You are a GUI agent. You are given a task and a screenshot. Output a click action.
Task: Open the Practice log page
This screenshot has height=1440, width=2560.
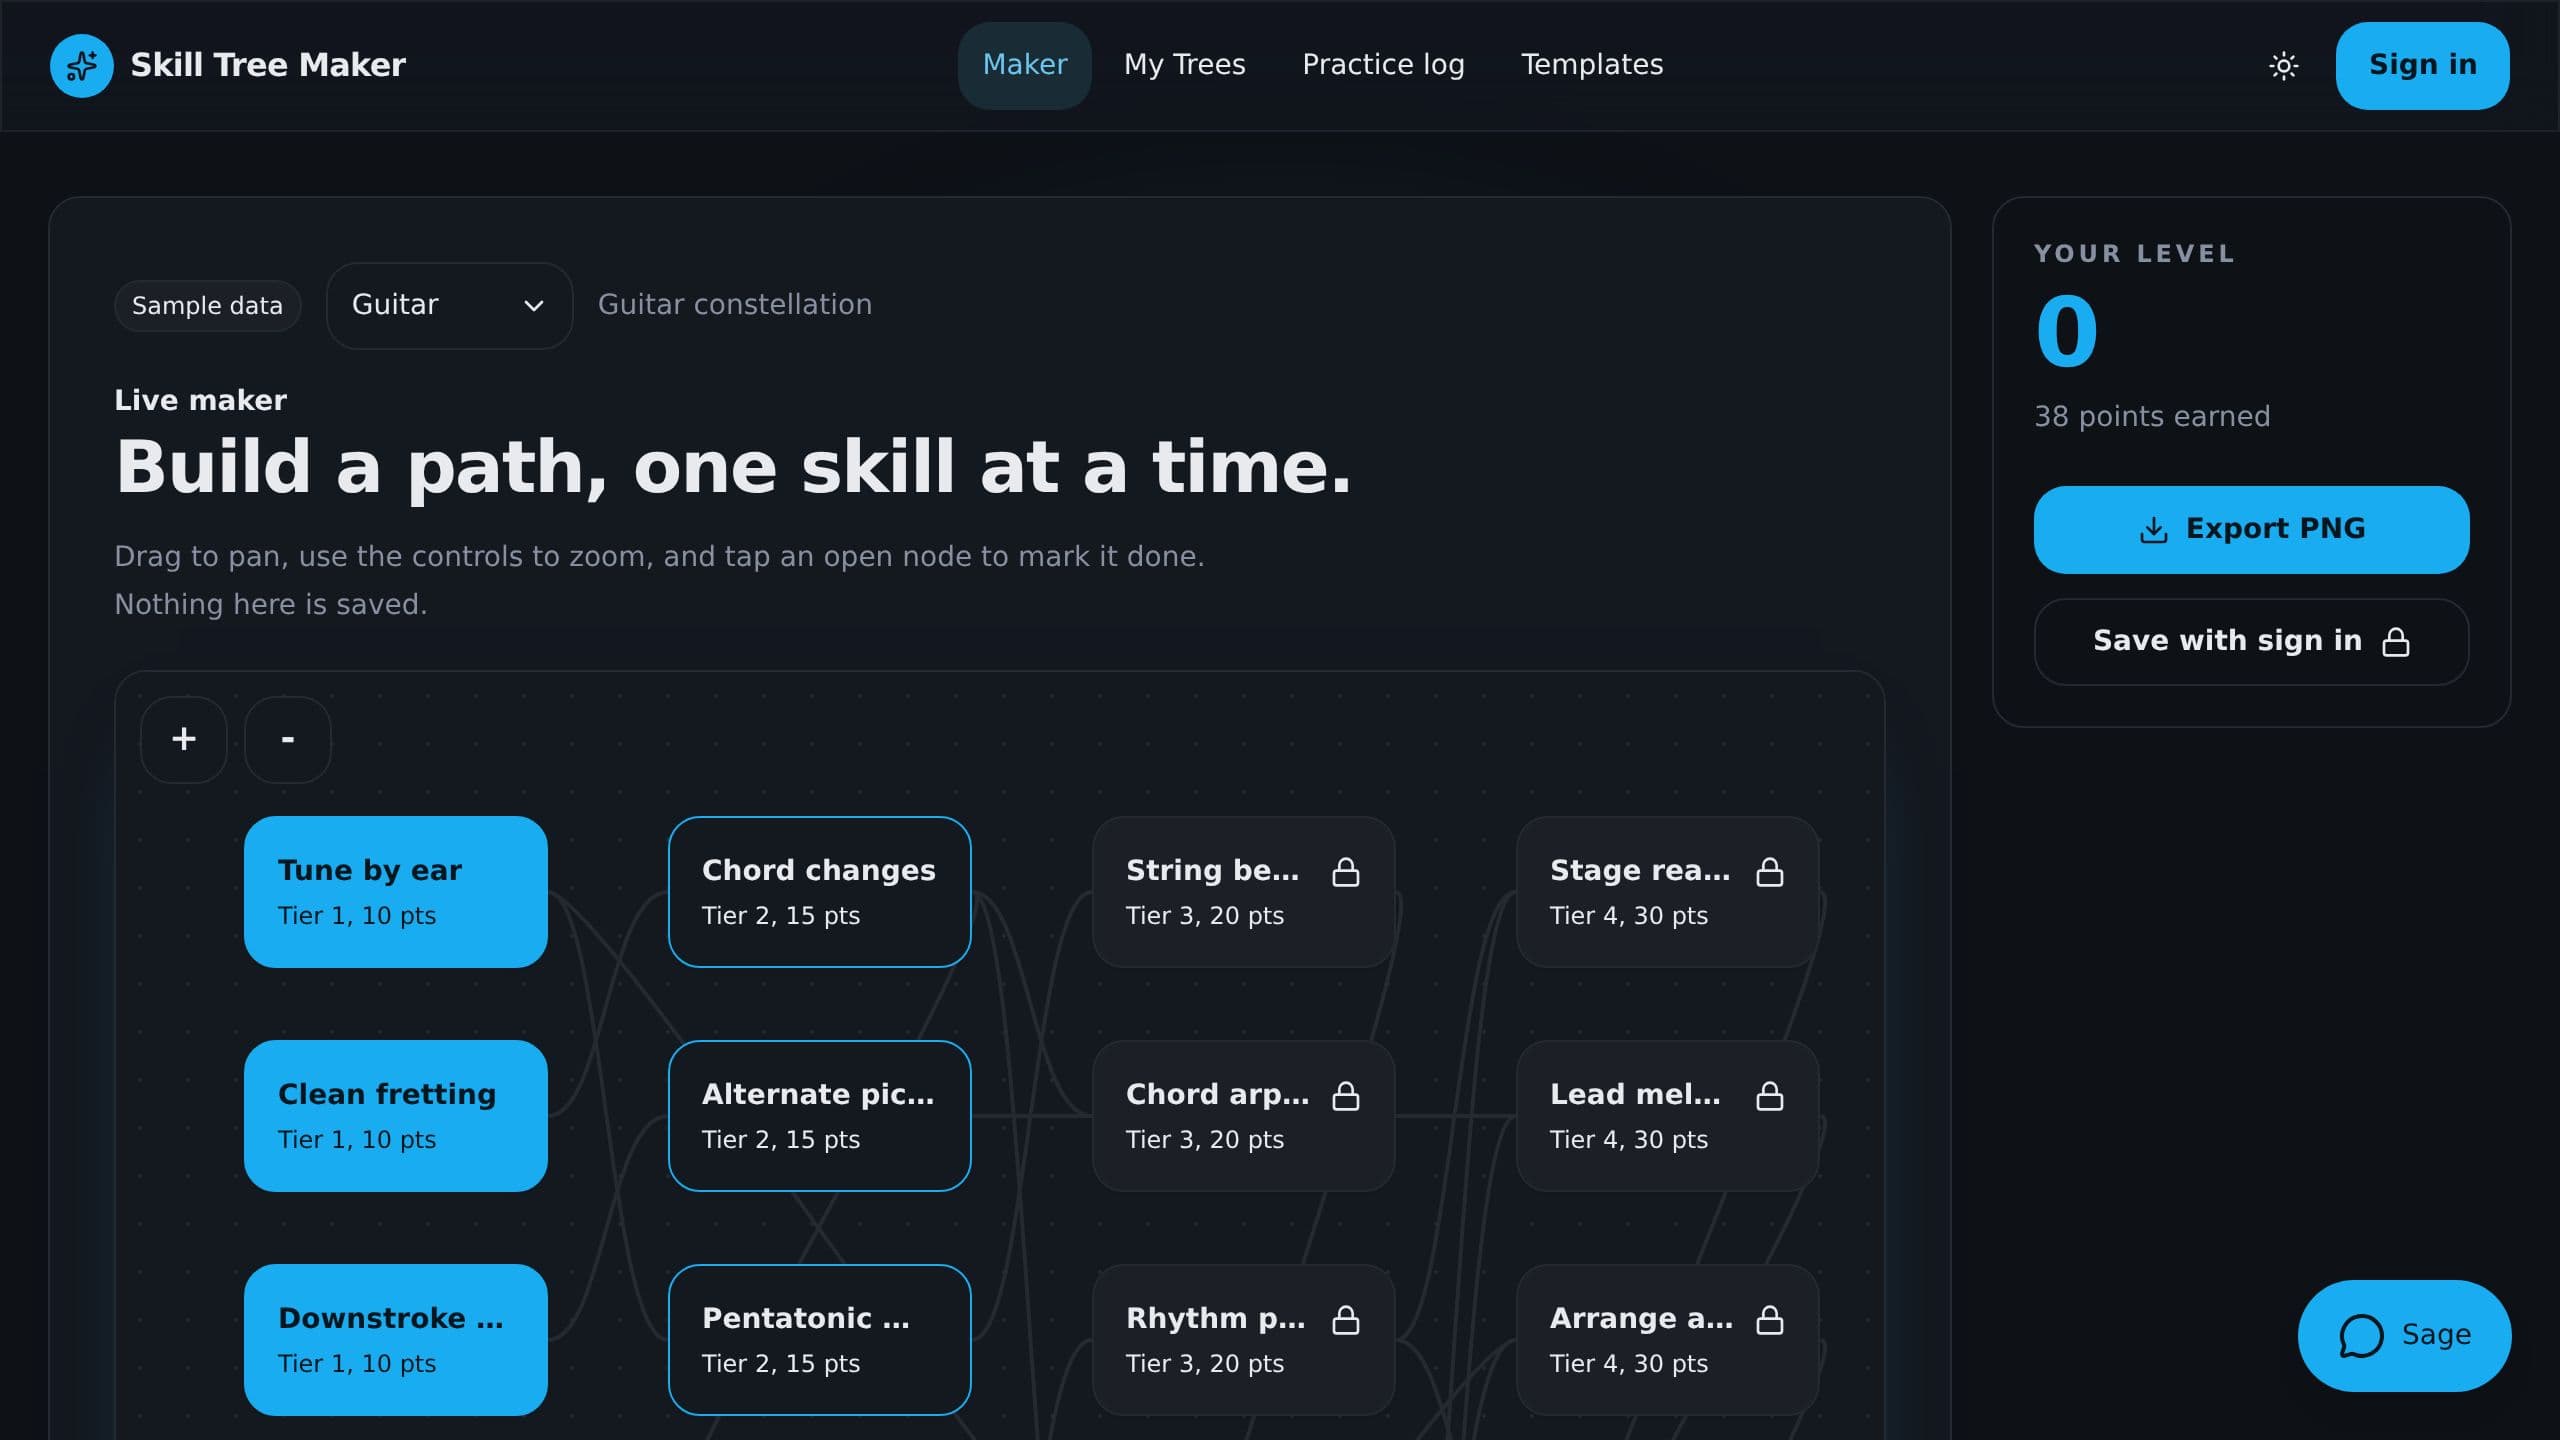click(x=1383, y=66)
